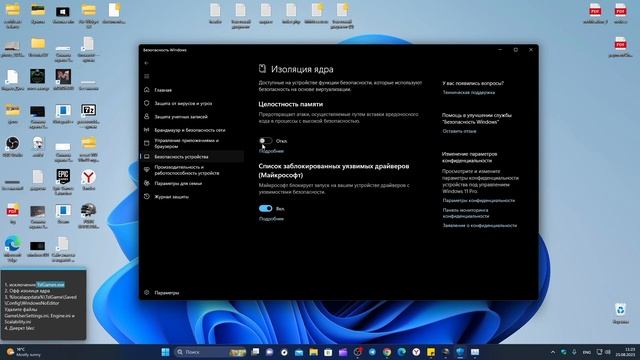The width and height of the screenshot is (640, 360).
Task: Open Microsoft Edge from the taskbar
Action: (402, 352)
